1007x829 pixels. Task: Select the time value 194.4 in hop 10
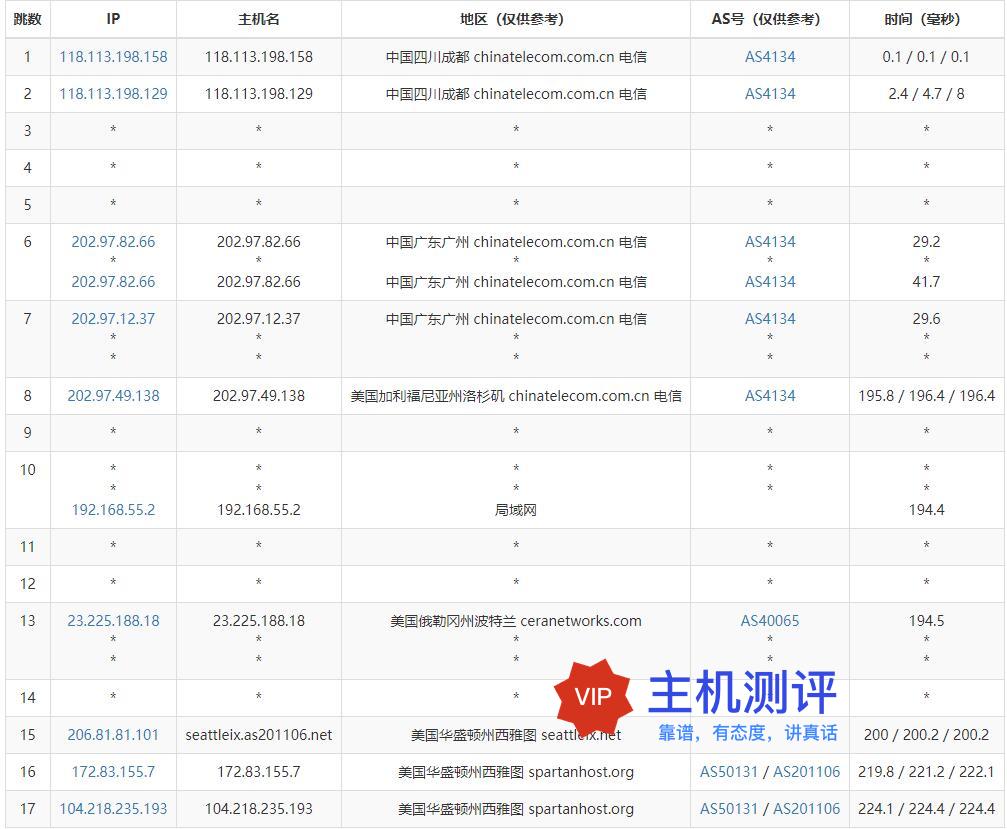coord(926,510)
